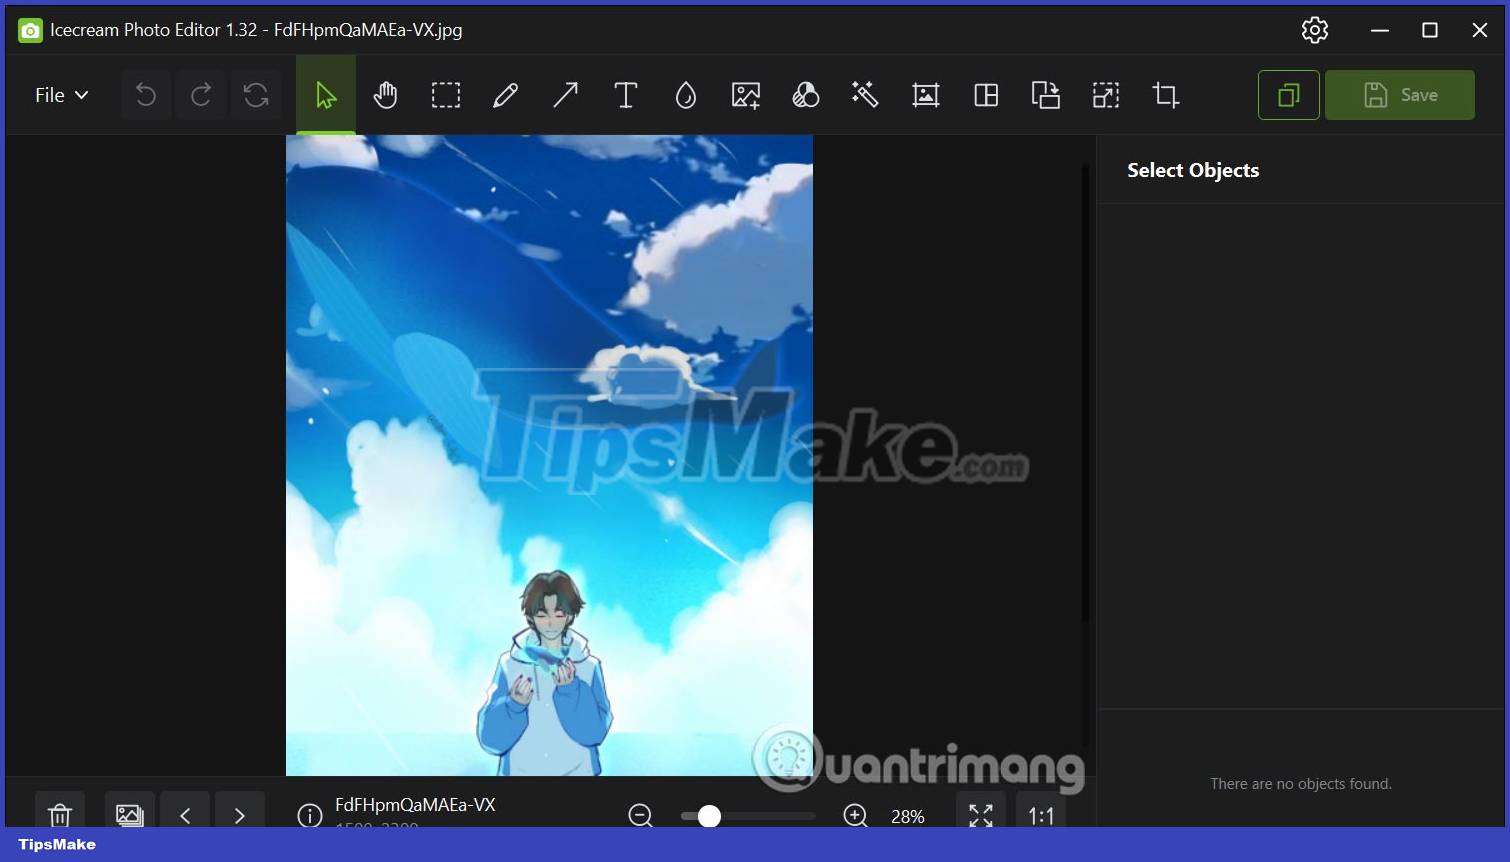Toggle the before/after comparison view
This screenshot has height=862, width=1510.
click(1287, 95)
